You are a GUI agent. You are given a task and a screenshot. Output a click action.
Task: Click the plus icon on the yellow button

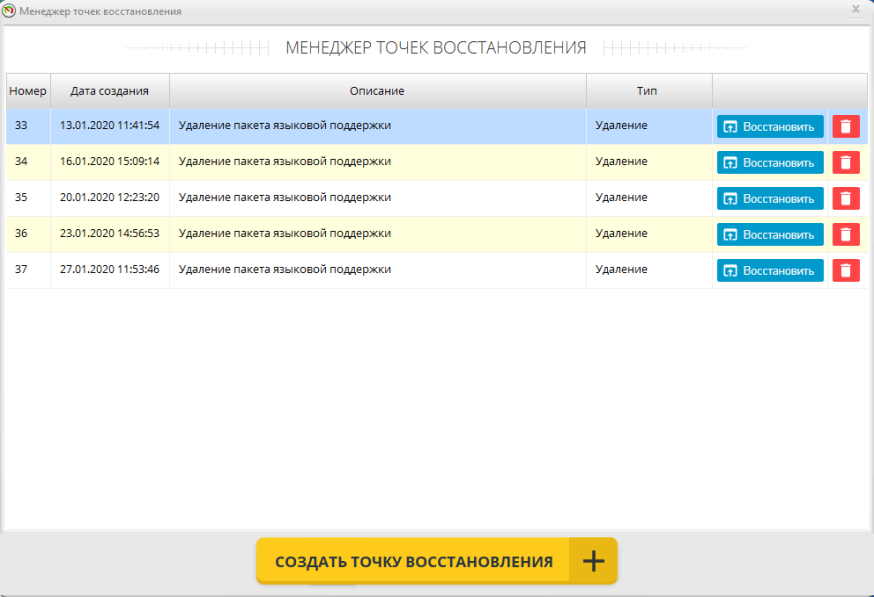(x=593, y=561)
